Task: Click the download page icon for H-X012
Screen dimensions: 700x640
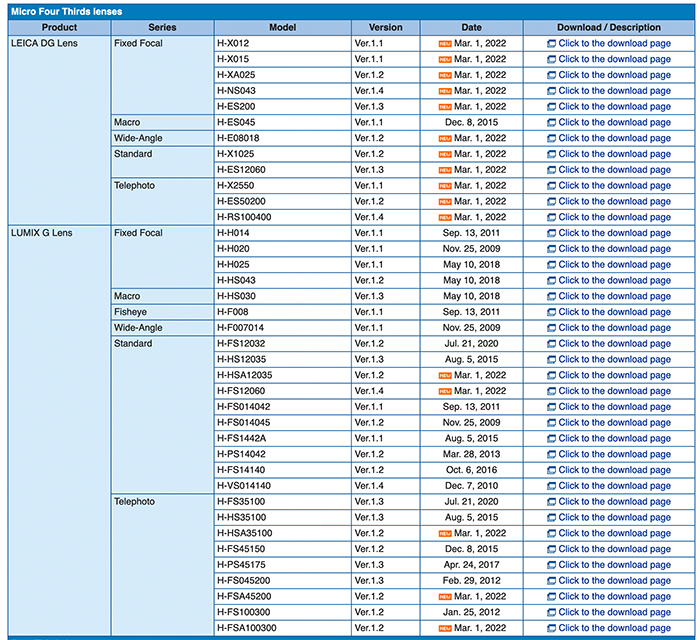Action: 552,44
